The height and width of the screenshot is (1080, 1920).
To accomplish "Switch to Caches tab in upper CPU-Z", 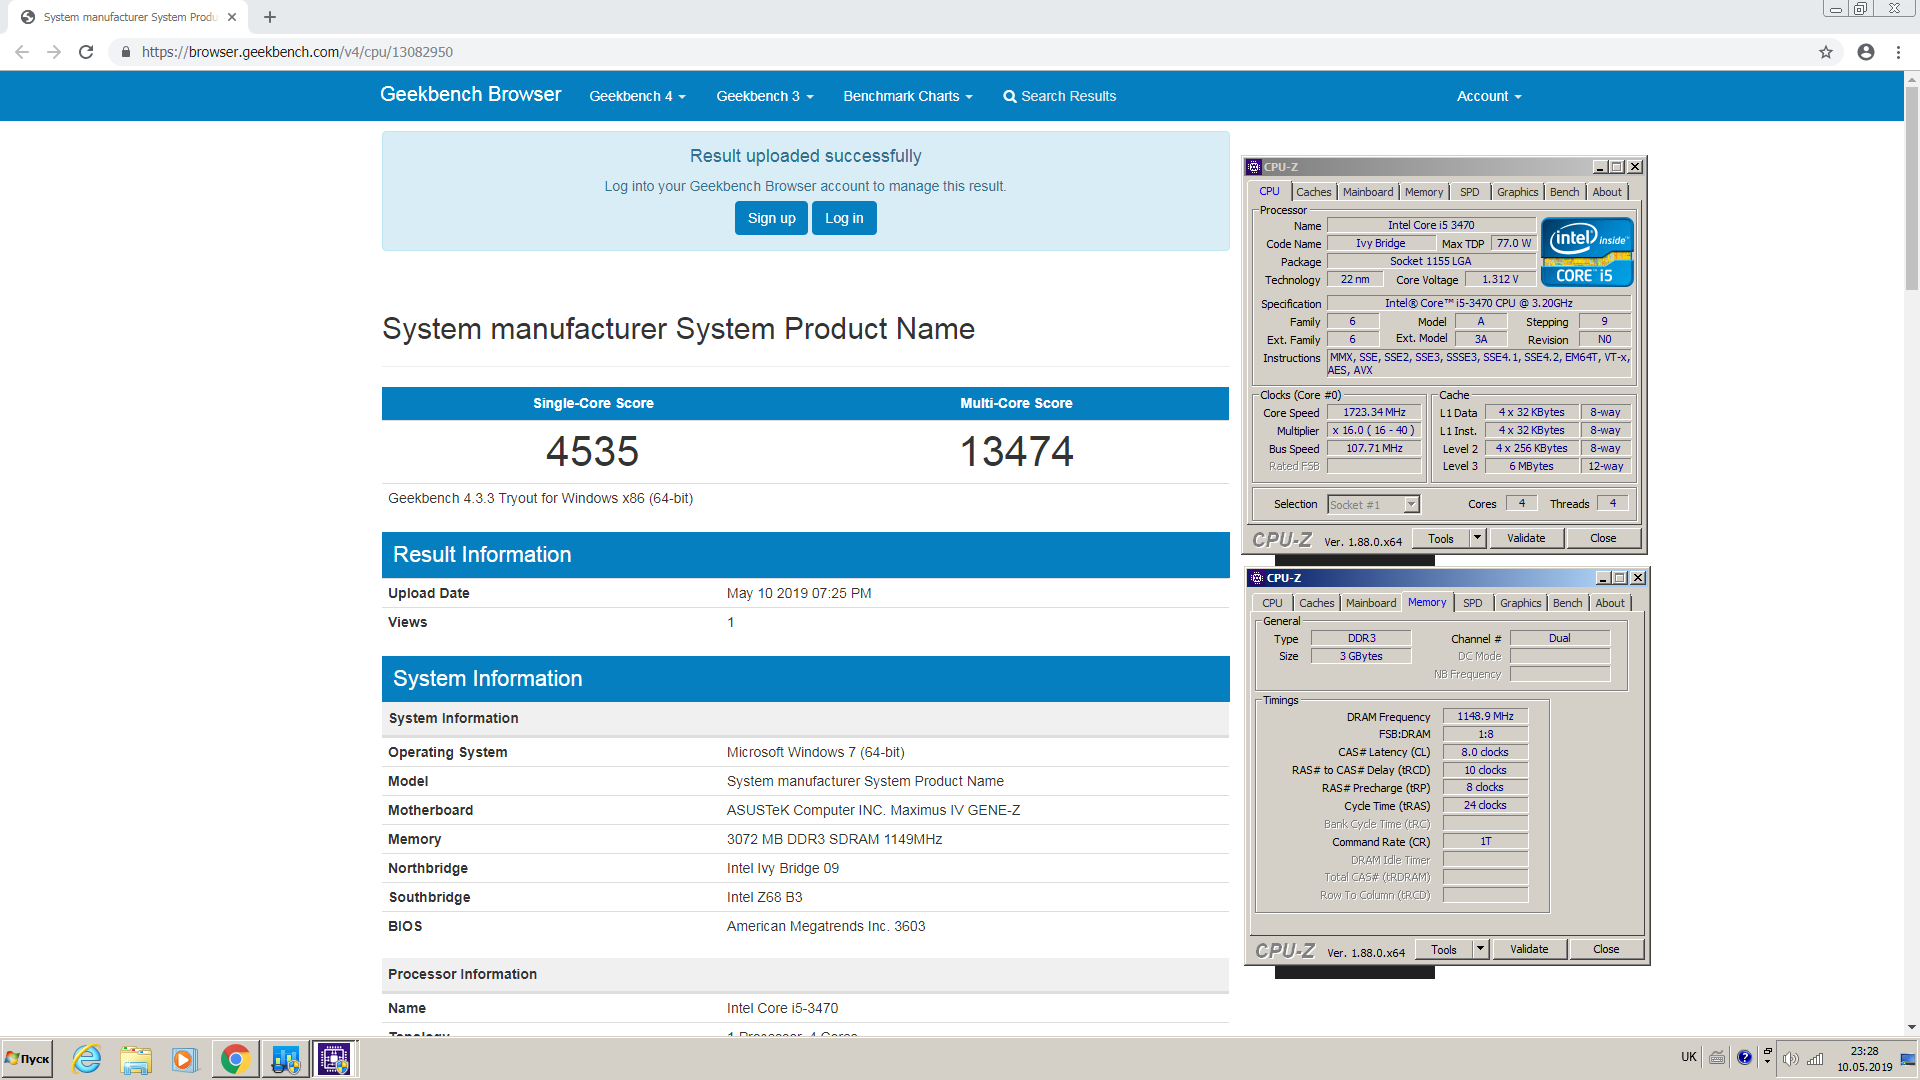I will (1313, 192).
